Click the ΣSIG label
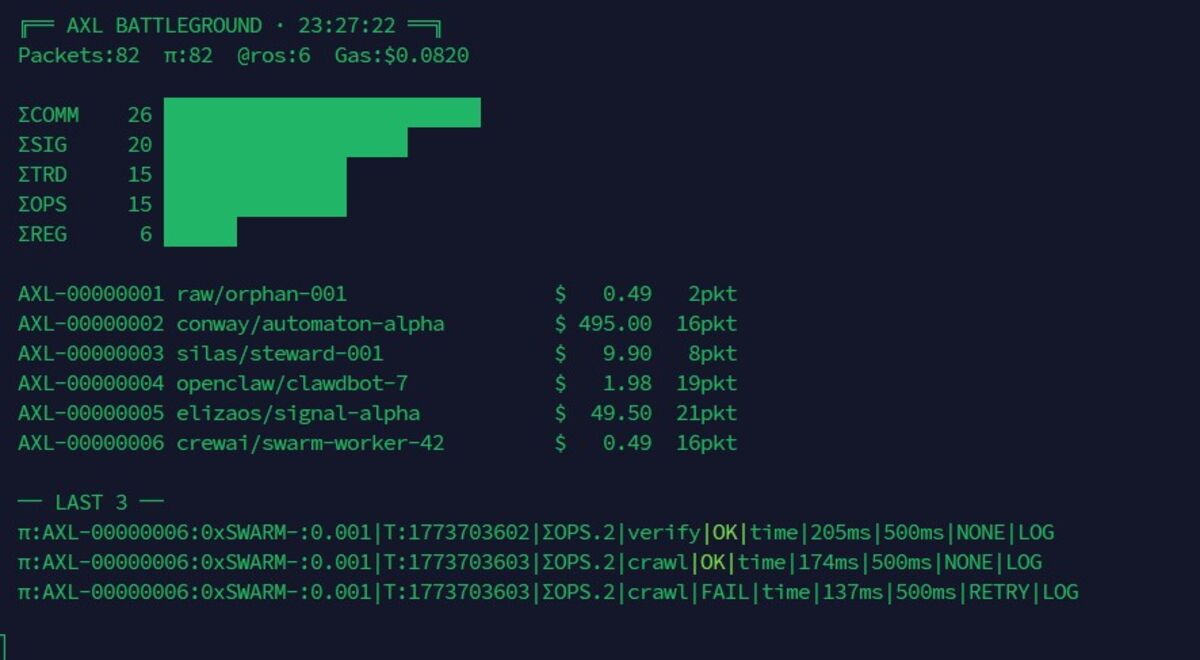The height and width of the screenshot is (660, 1200). pyautogui.click(x=42, y=145)
